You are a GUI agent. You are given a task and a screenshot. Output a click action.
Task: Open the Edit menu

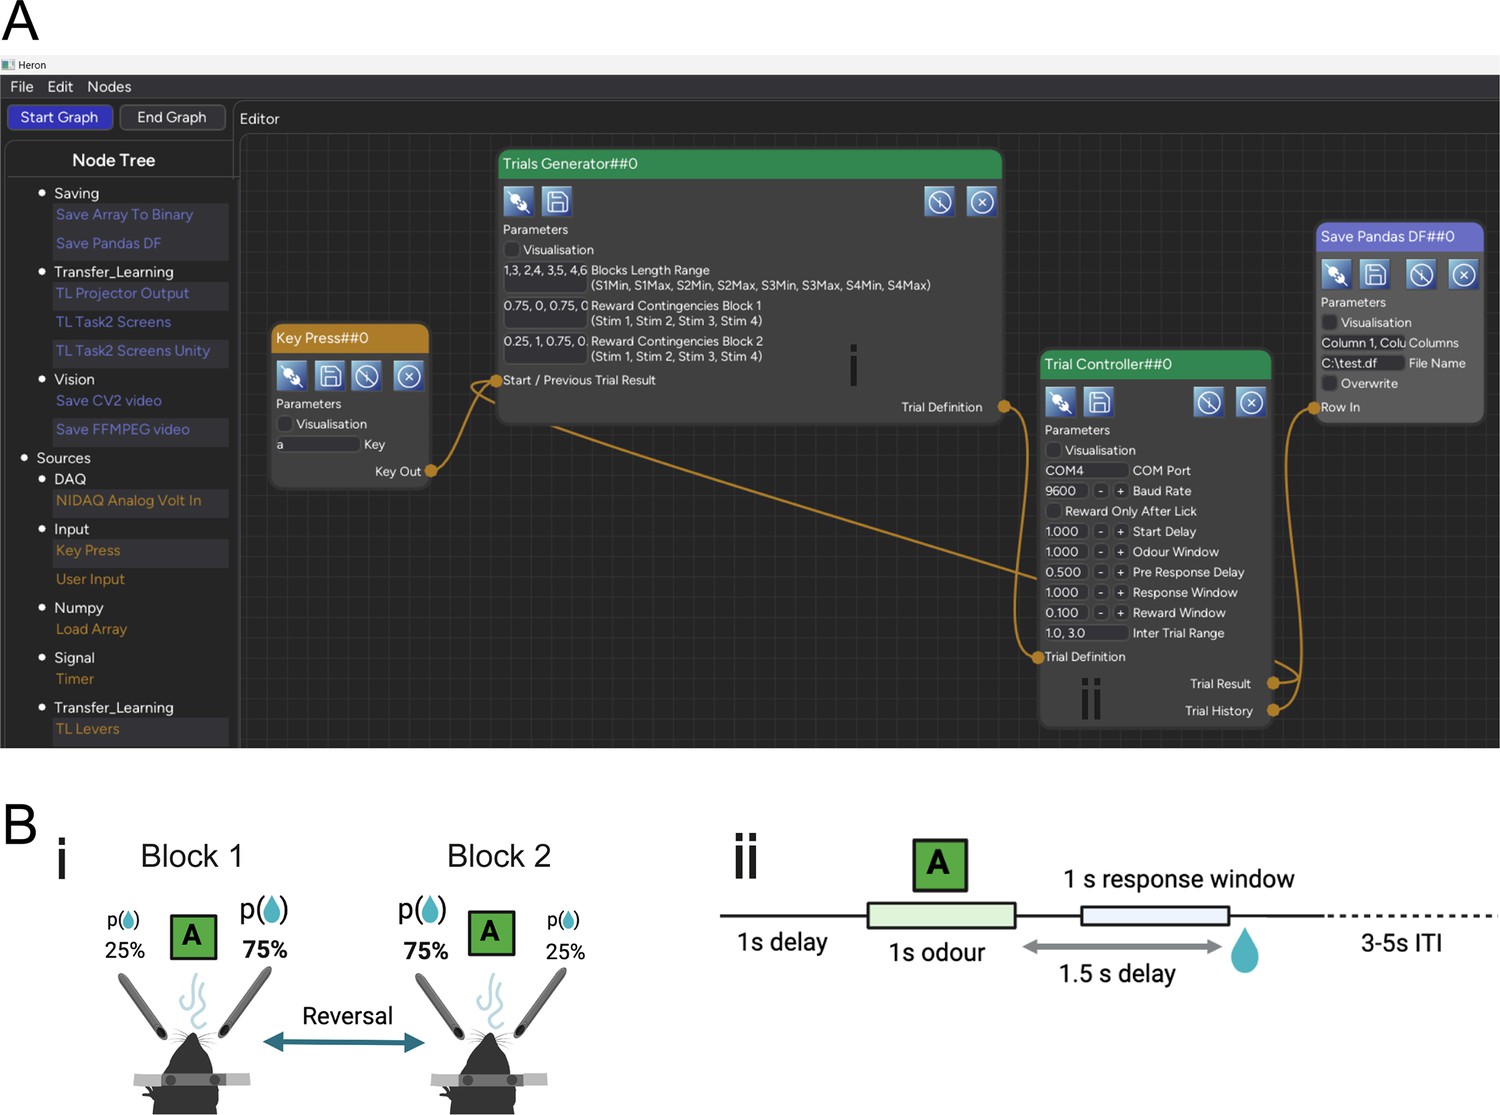point(60,87)
